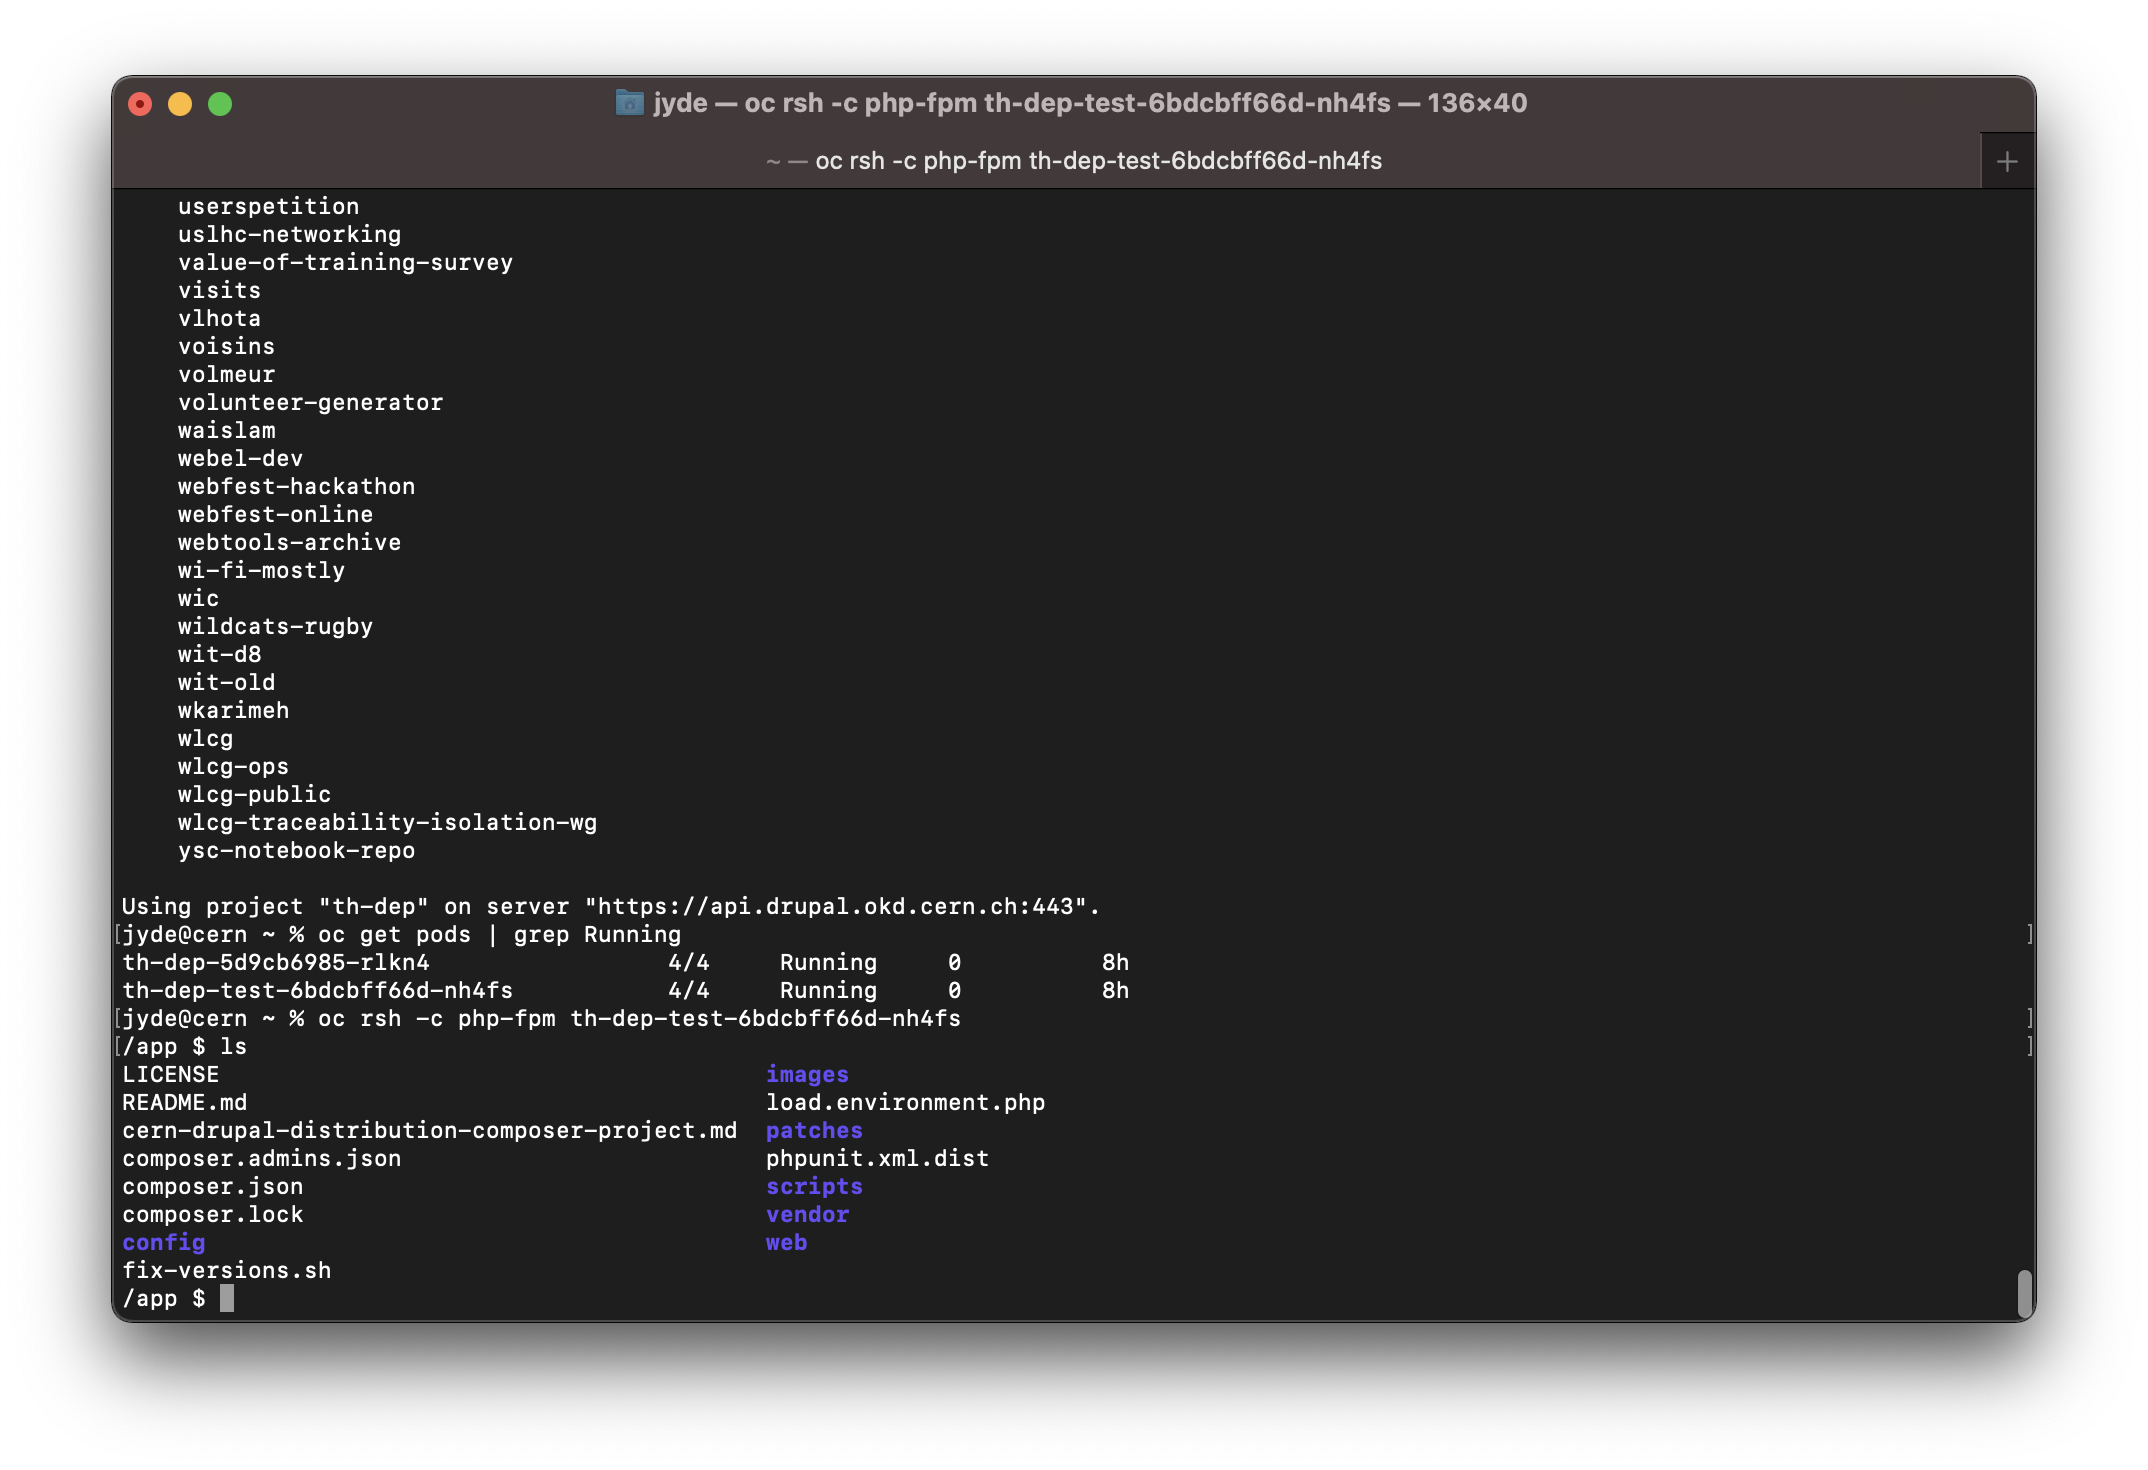Click 'waislam' project entry
Screen dimensions: 2148x1470
(x=227, y=431)
